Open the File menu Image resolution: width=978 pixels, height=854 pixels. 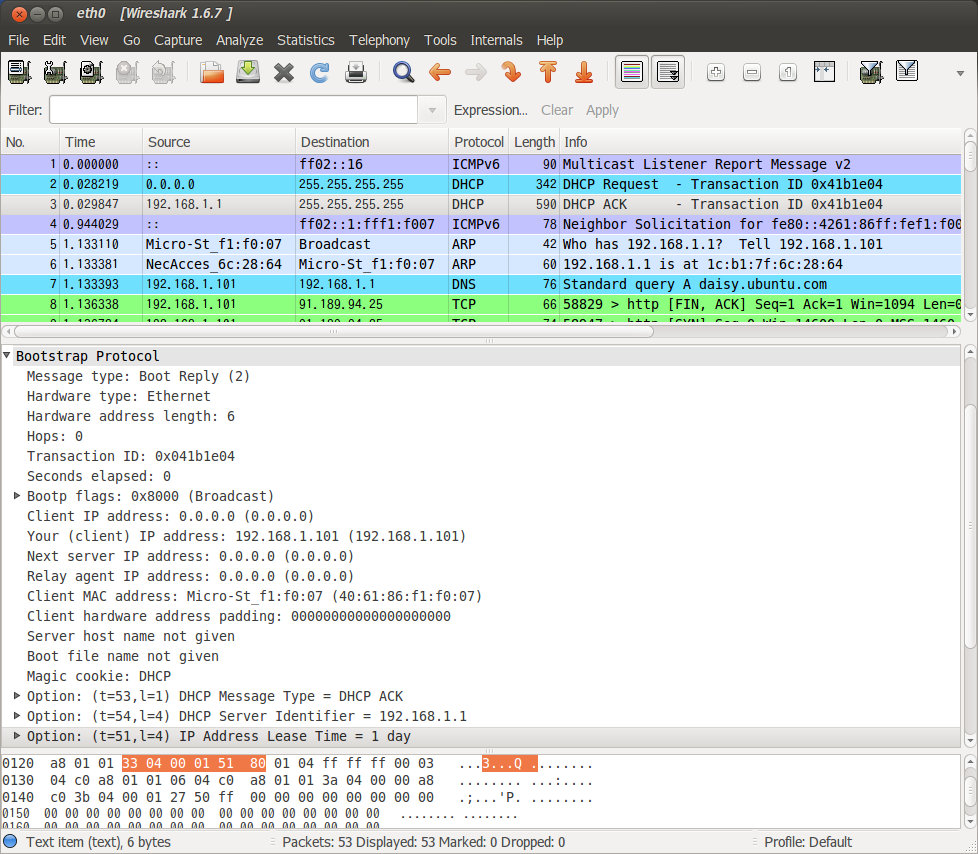(x=19, y=40)
